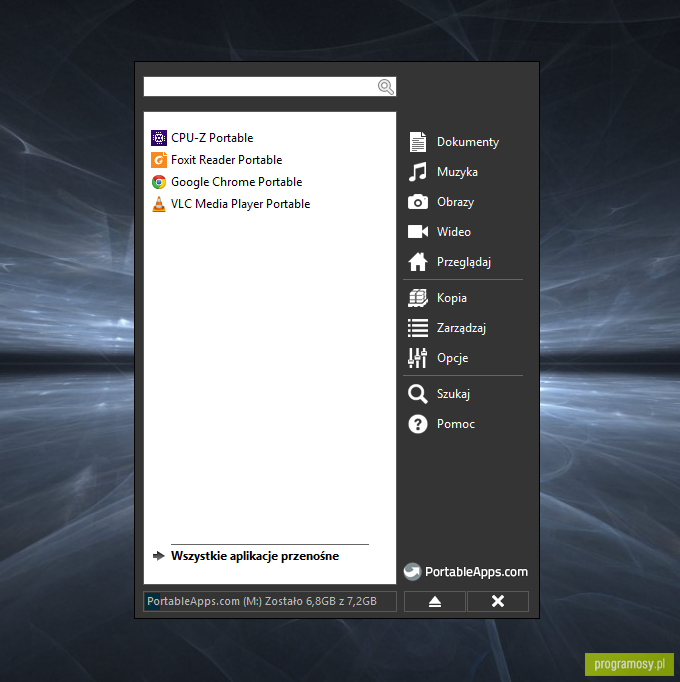Click the Wideo video camera icon

(x=418, y=232)
